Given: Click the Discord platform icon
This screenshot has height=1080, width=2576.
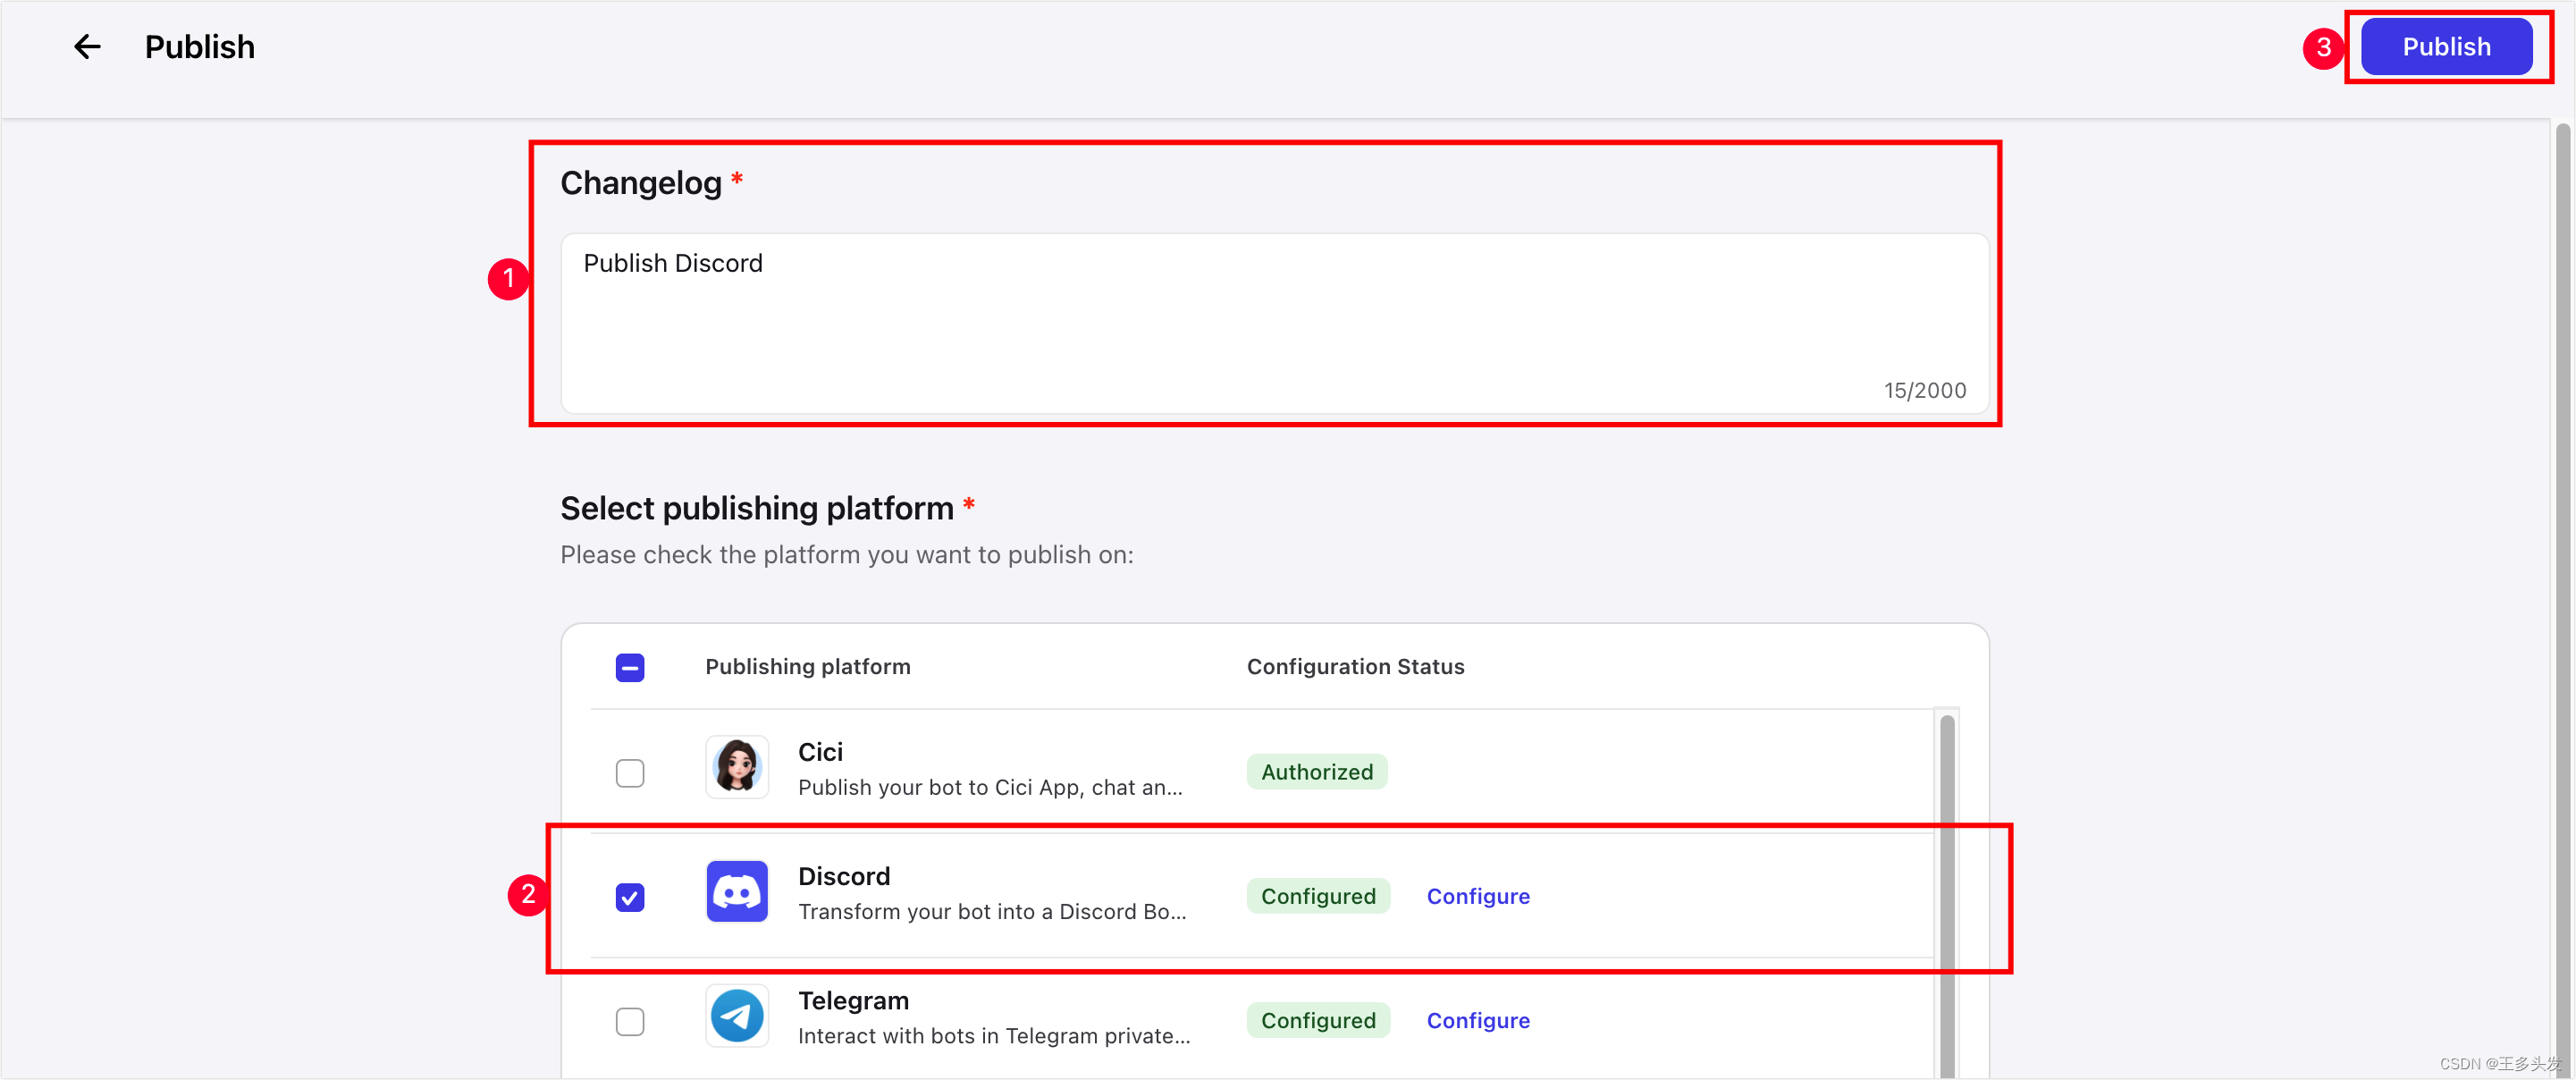Looking at the screenshot, I should (739, 894).
